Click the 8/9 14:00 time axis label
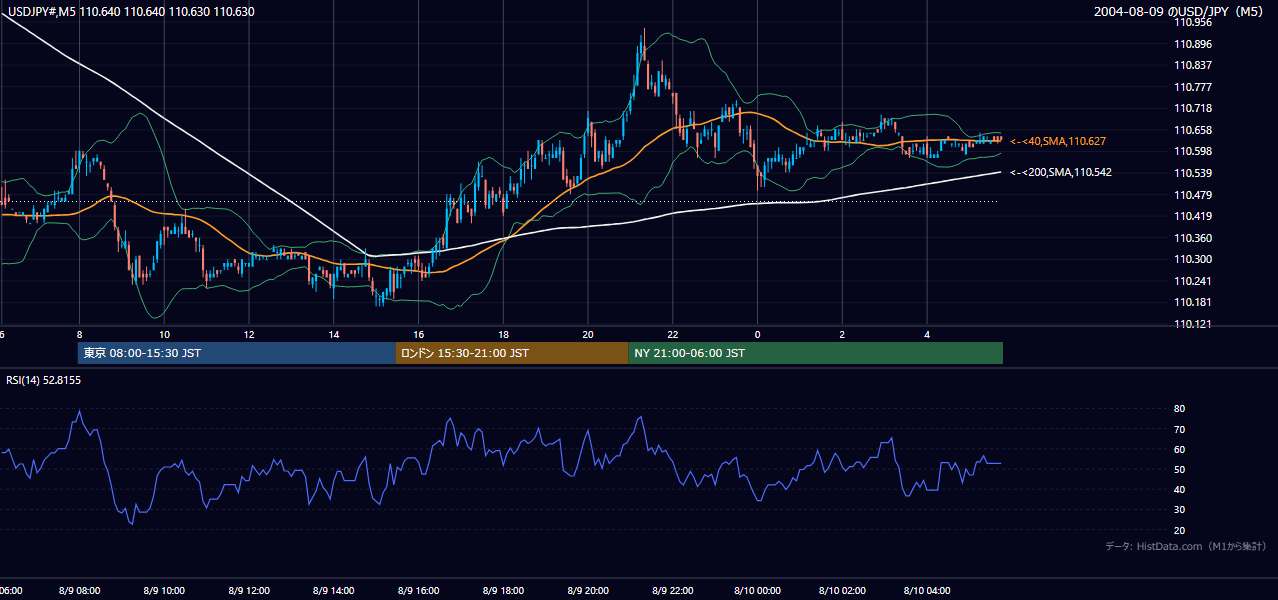The width and height of the screenshot is (1278, 600). point(333,591)
